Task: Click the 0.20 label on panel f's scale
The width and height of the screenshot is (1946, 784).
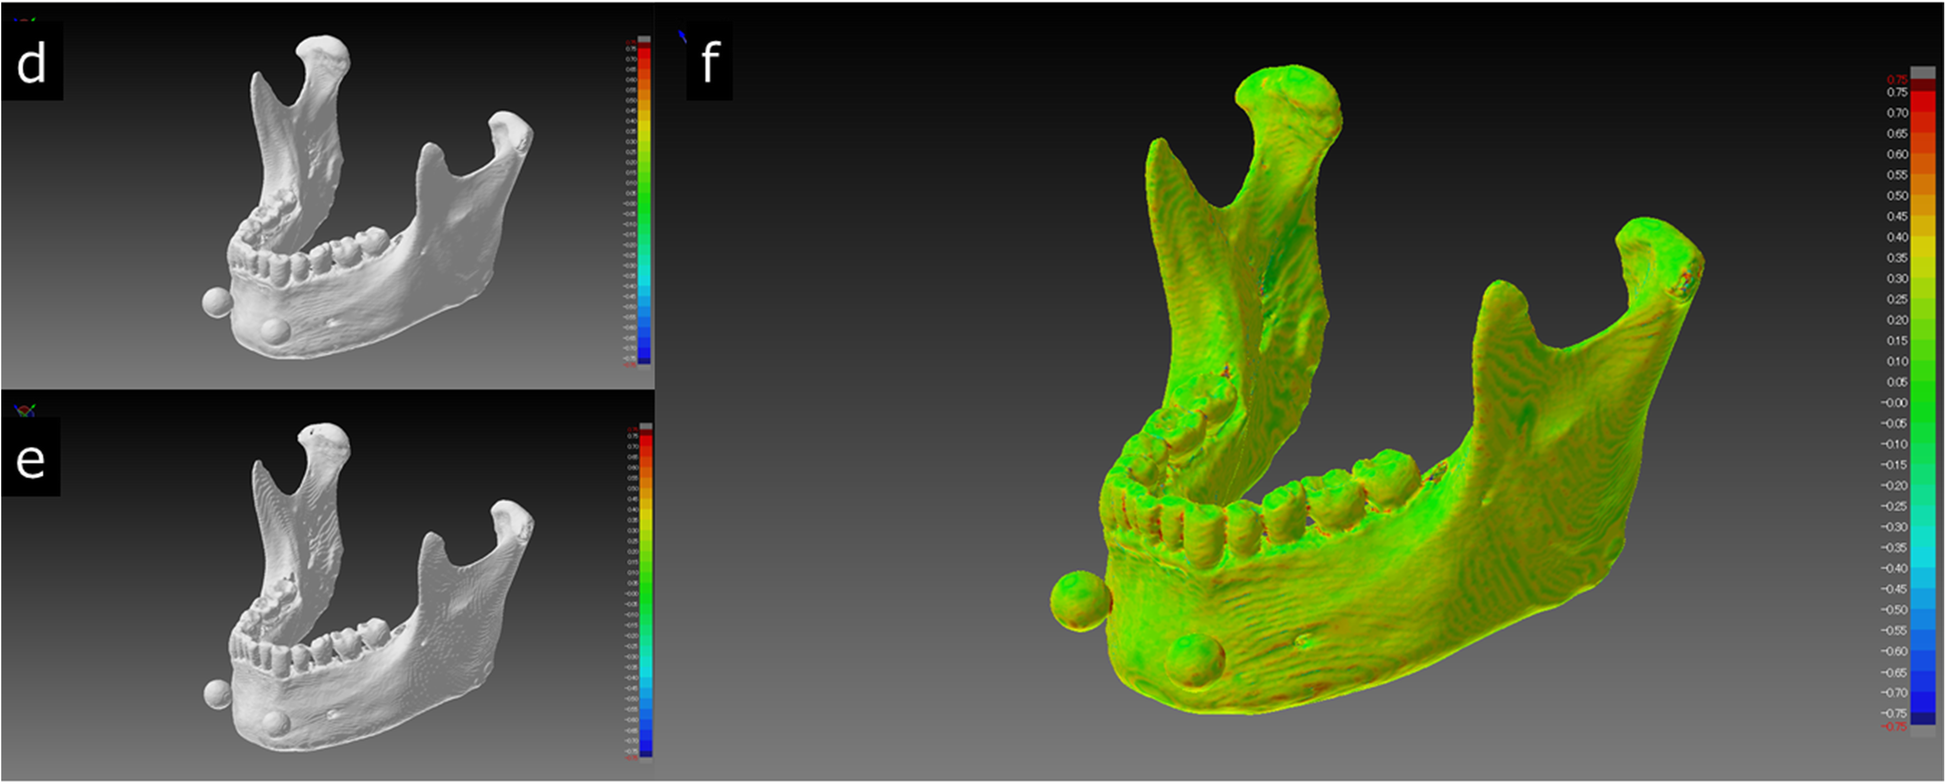Action: coord(1897,320)
